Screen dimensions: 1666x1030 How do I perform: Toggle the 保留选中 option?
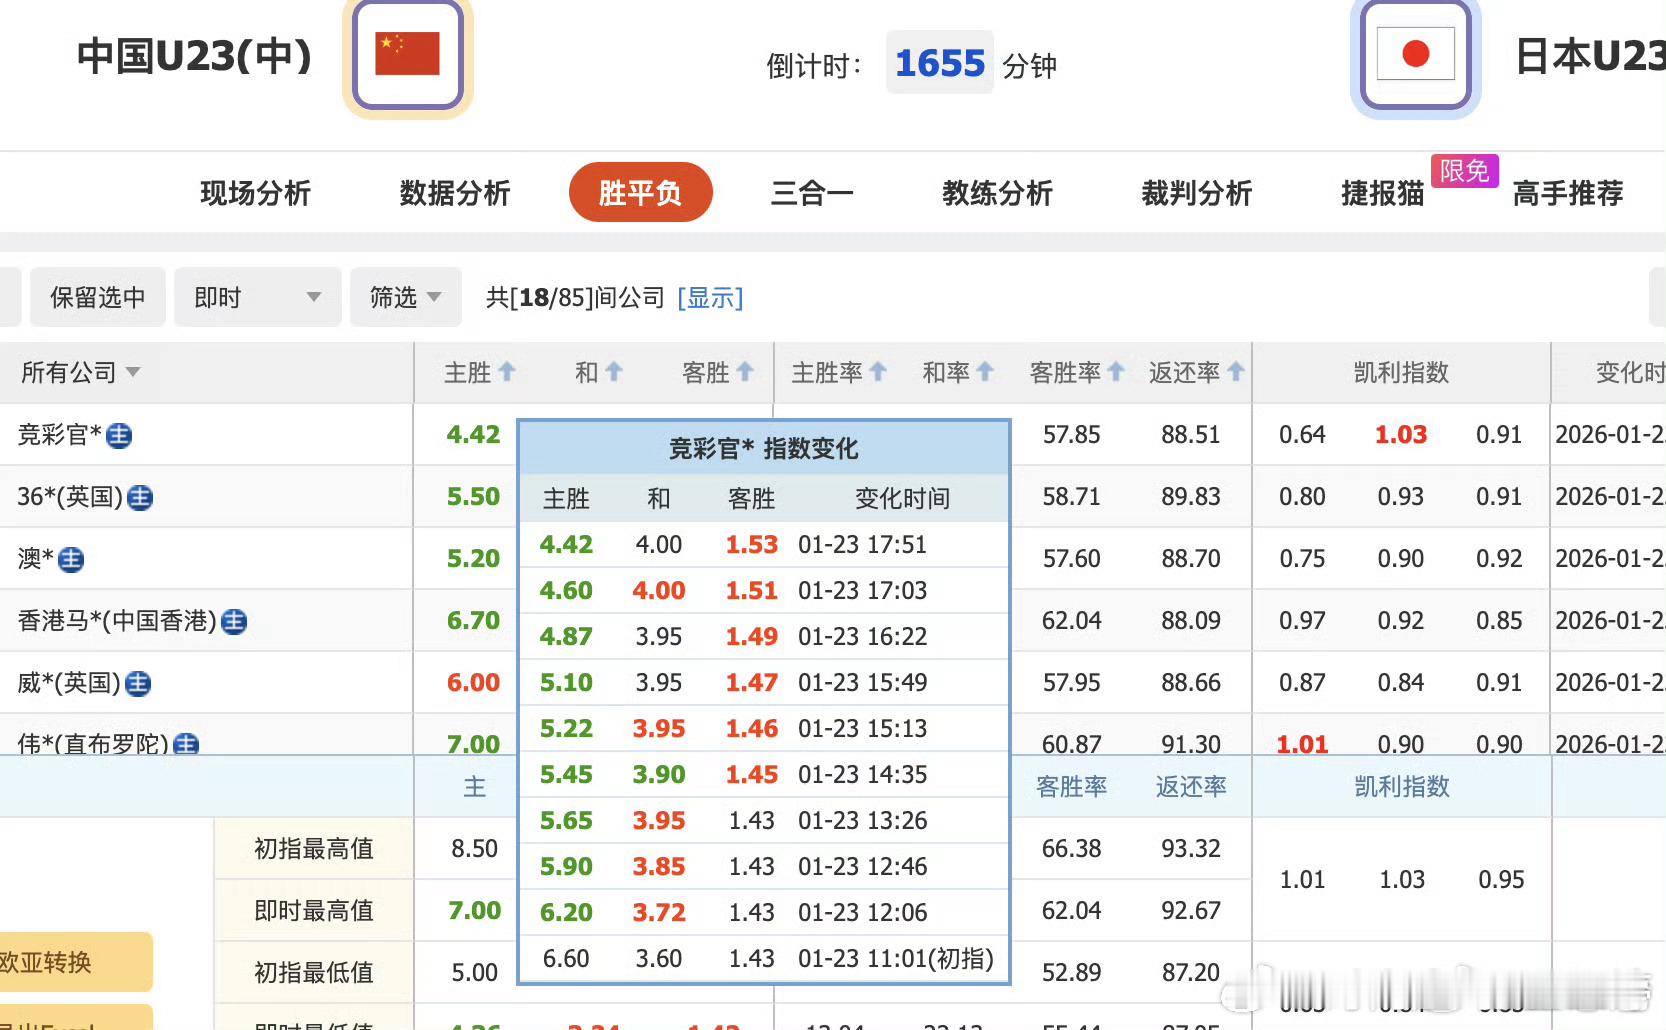96,297
